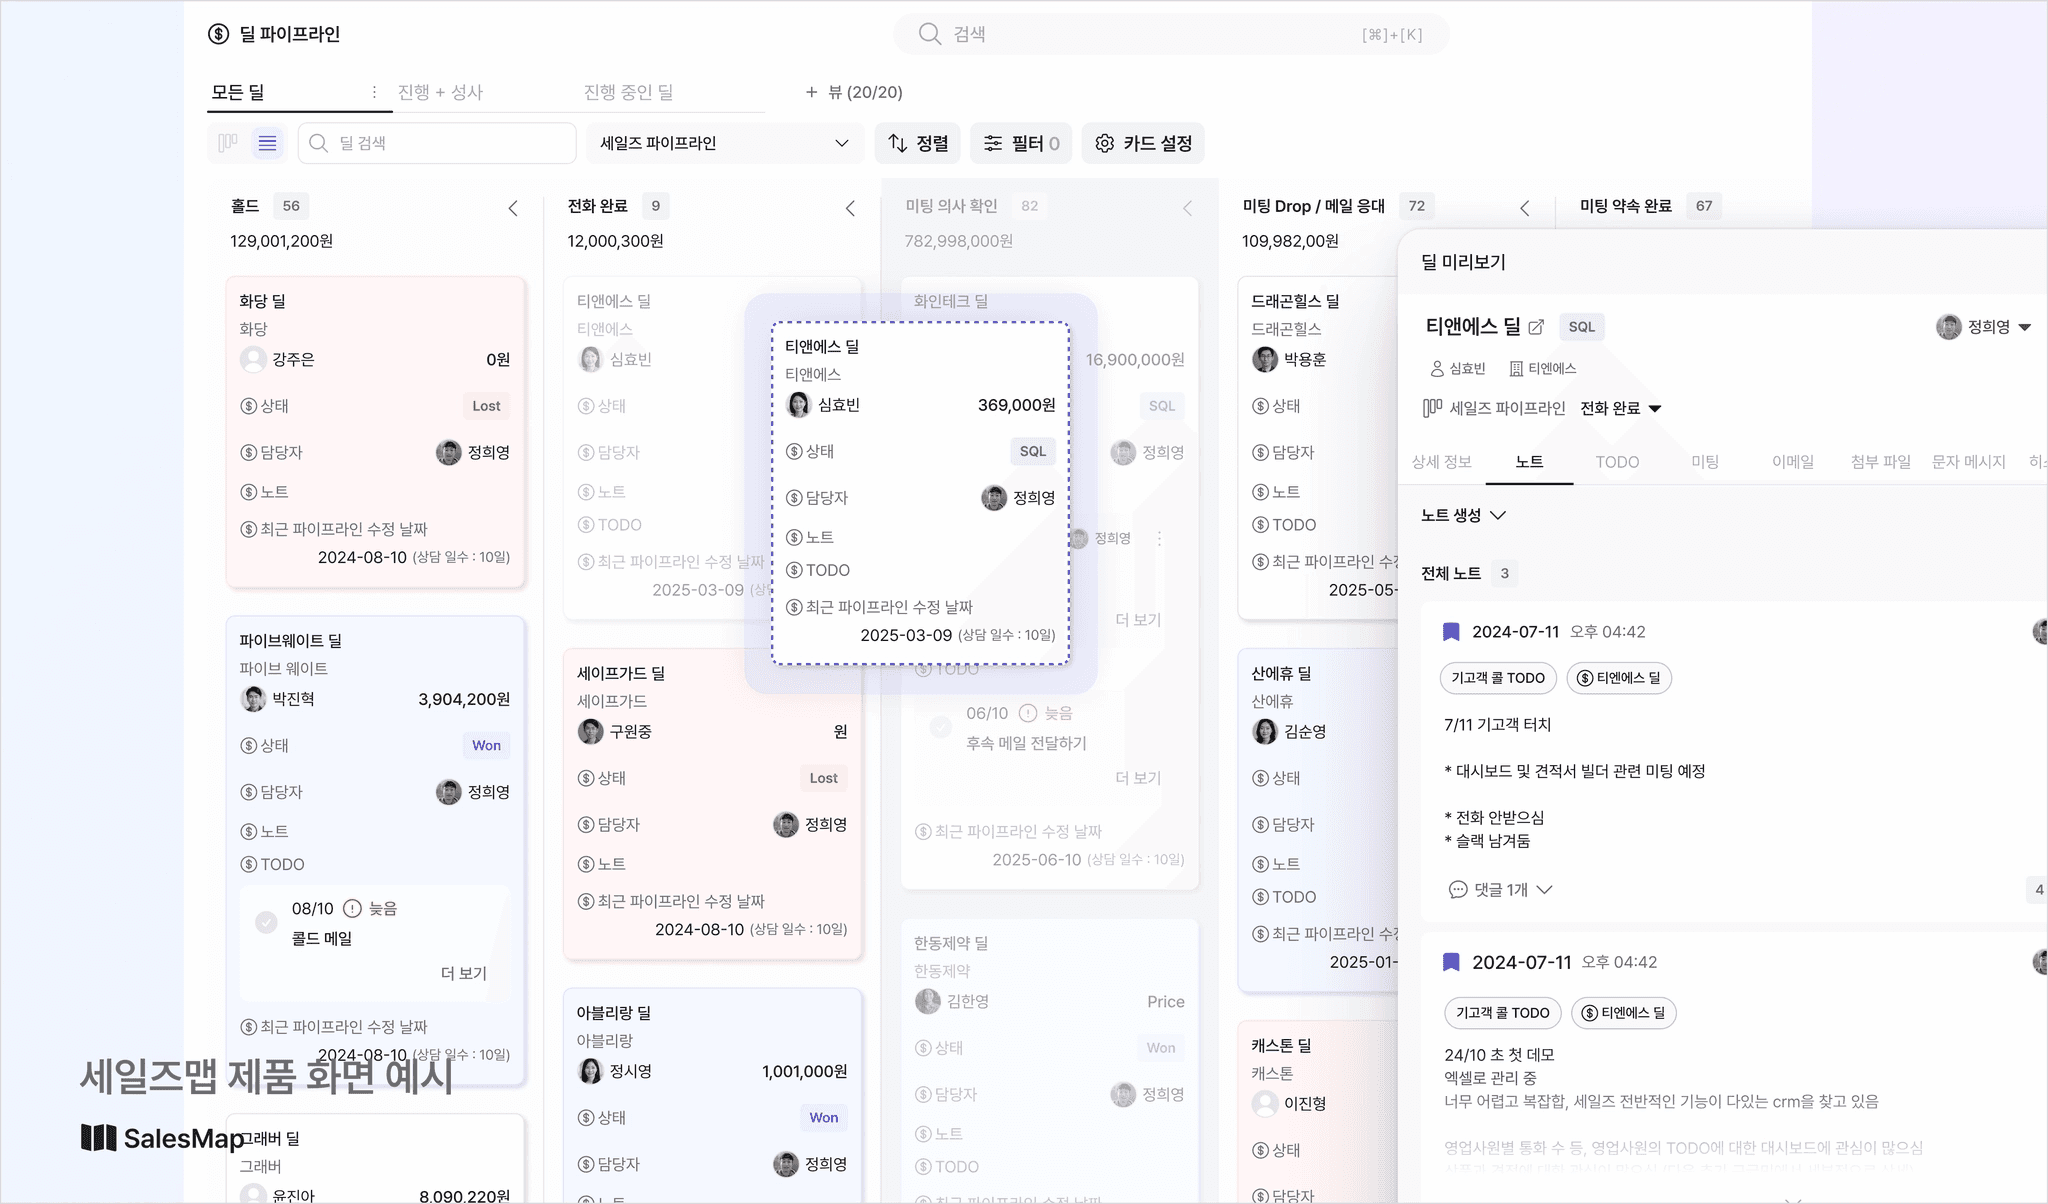Click 티엔에스 딜 tag on first note
2048x1204 pixels.
[1618, 678]
